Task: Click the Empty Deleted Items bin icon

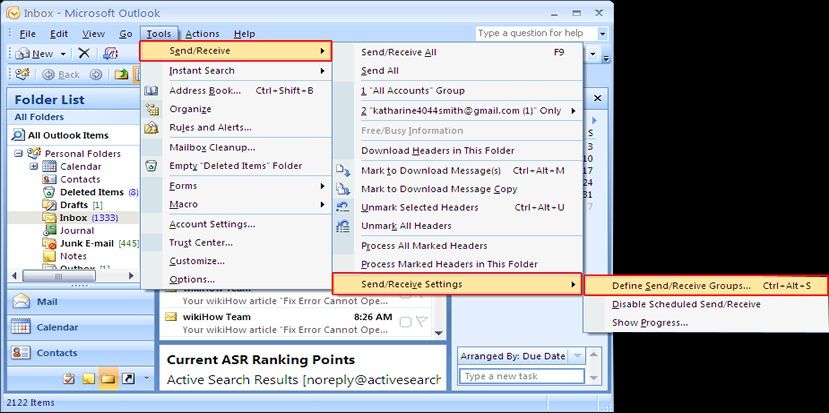Action: [152, 166]
